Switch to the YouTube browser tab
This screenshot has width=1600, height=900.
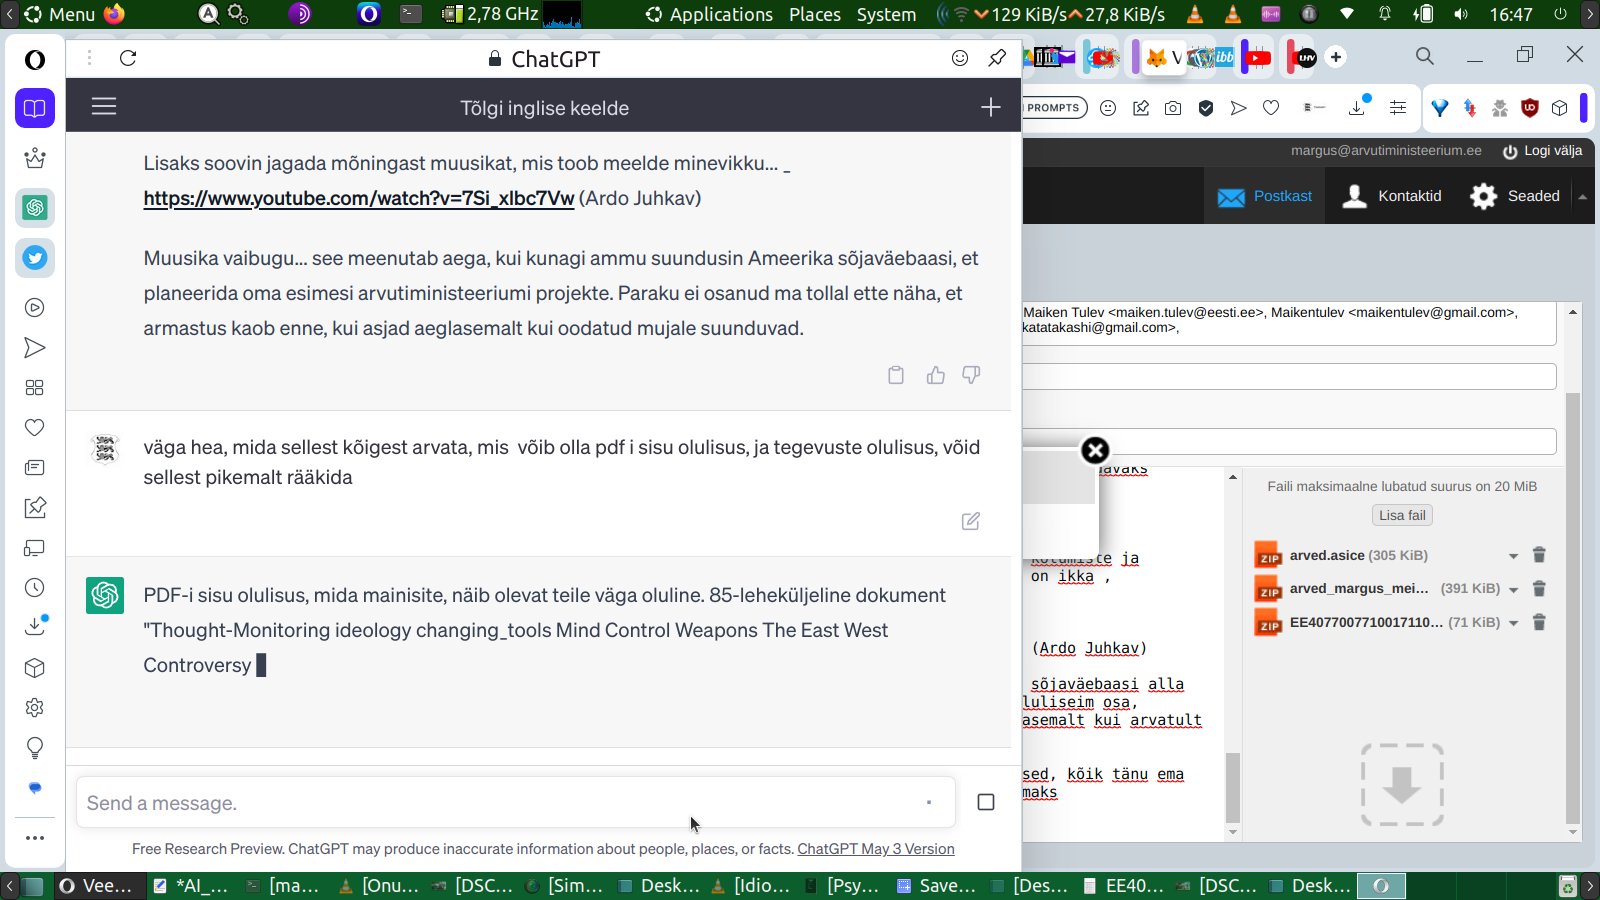point(1257,57)
